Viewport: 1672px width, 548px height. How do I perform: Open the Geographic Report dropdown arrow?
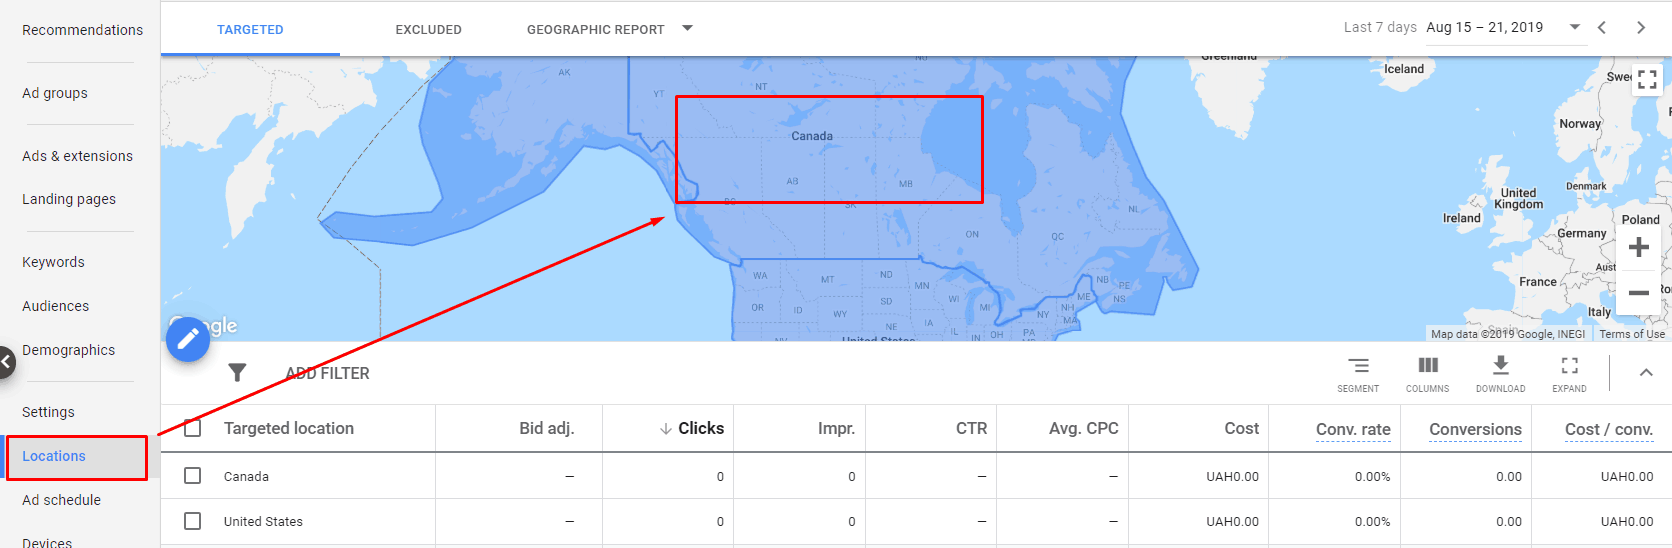(687, 28)
